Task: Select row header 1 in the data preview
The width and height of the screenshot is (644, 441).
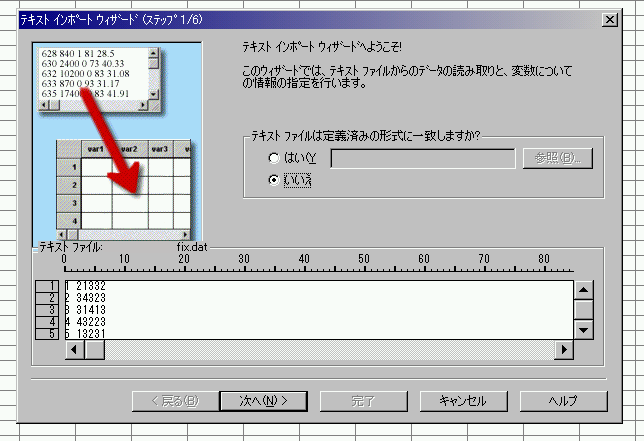Action: tap(47, 287)
